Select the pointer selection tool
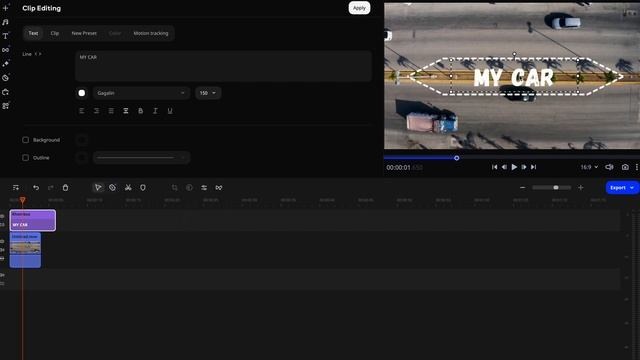Viewport: 640px width, 360px height. point(98,187)
